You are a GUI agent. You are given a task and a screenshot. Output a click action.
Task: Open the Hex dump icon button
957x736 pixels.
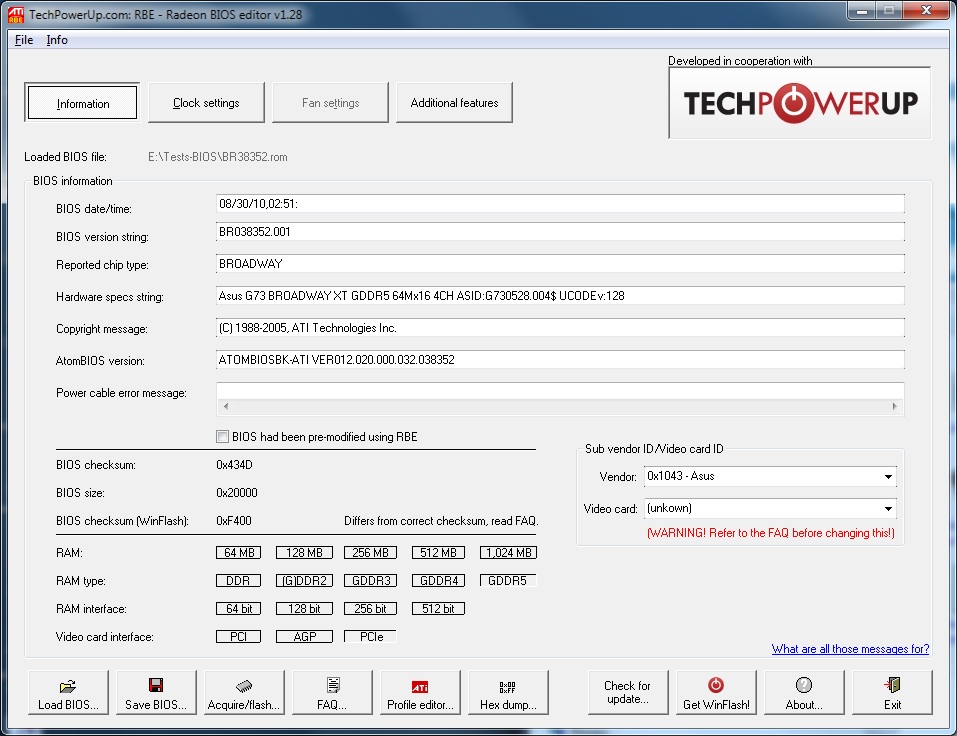[508, 687]
